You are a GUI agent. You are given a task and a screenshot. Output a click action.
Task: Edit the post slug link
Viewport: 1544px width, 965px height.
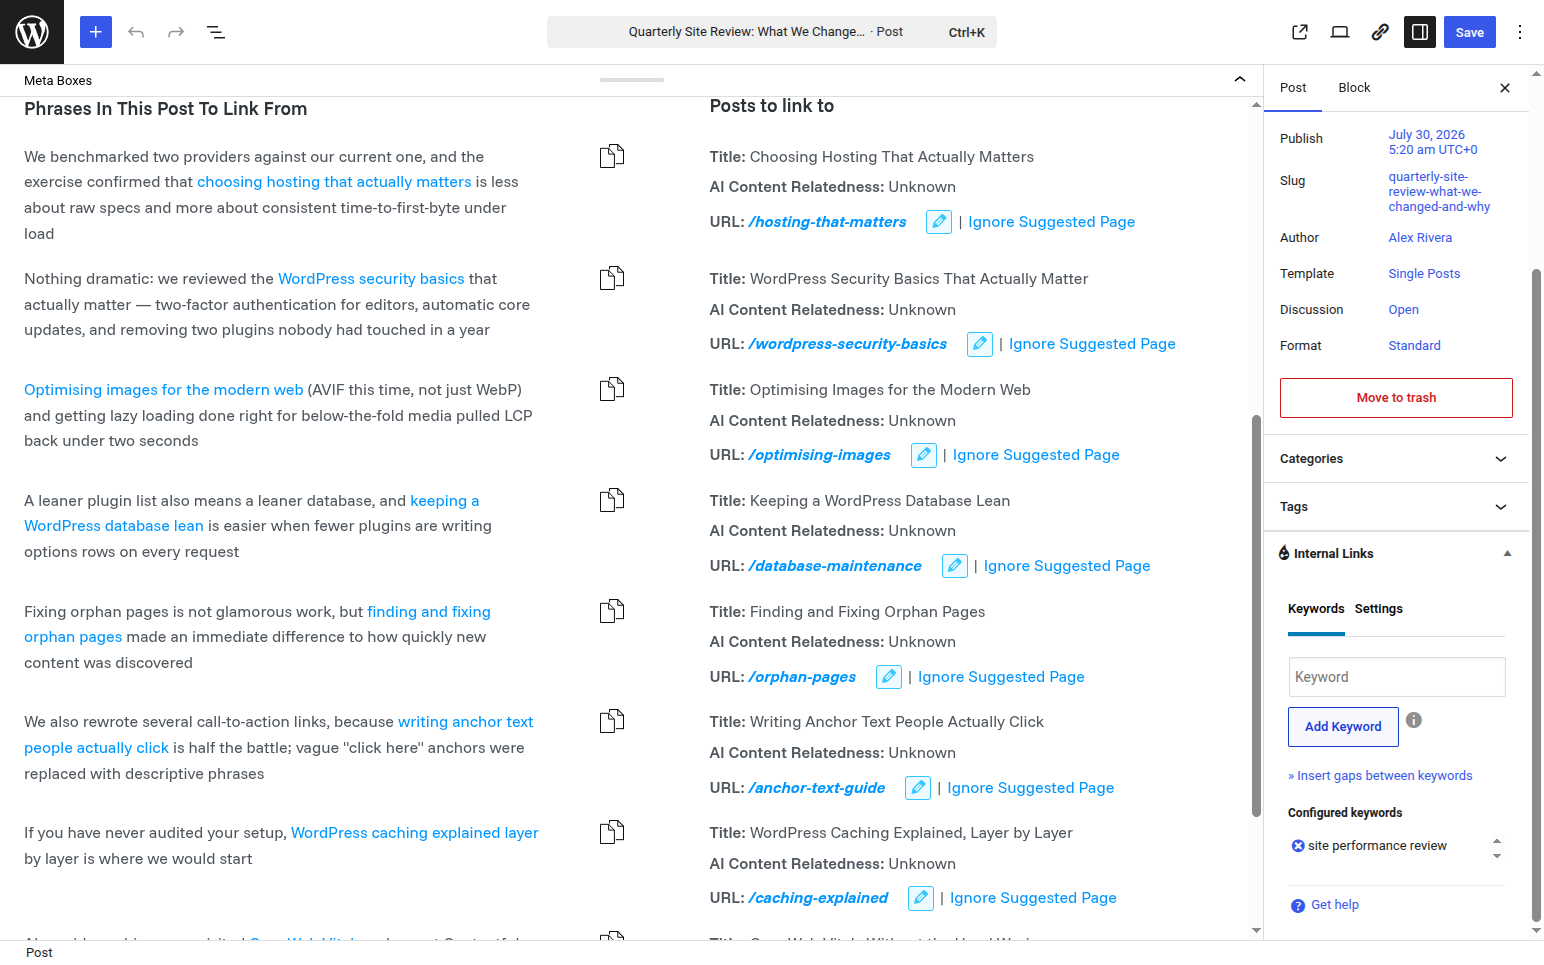click(1439, 192)
